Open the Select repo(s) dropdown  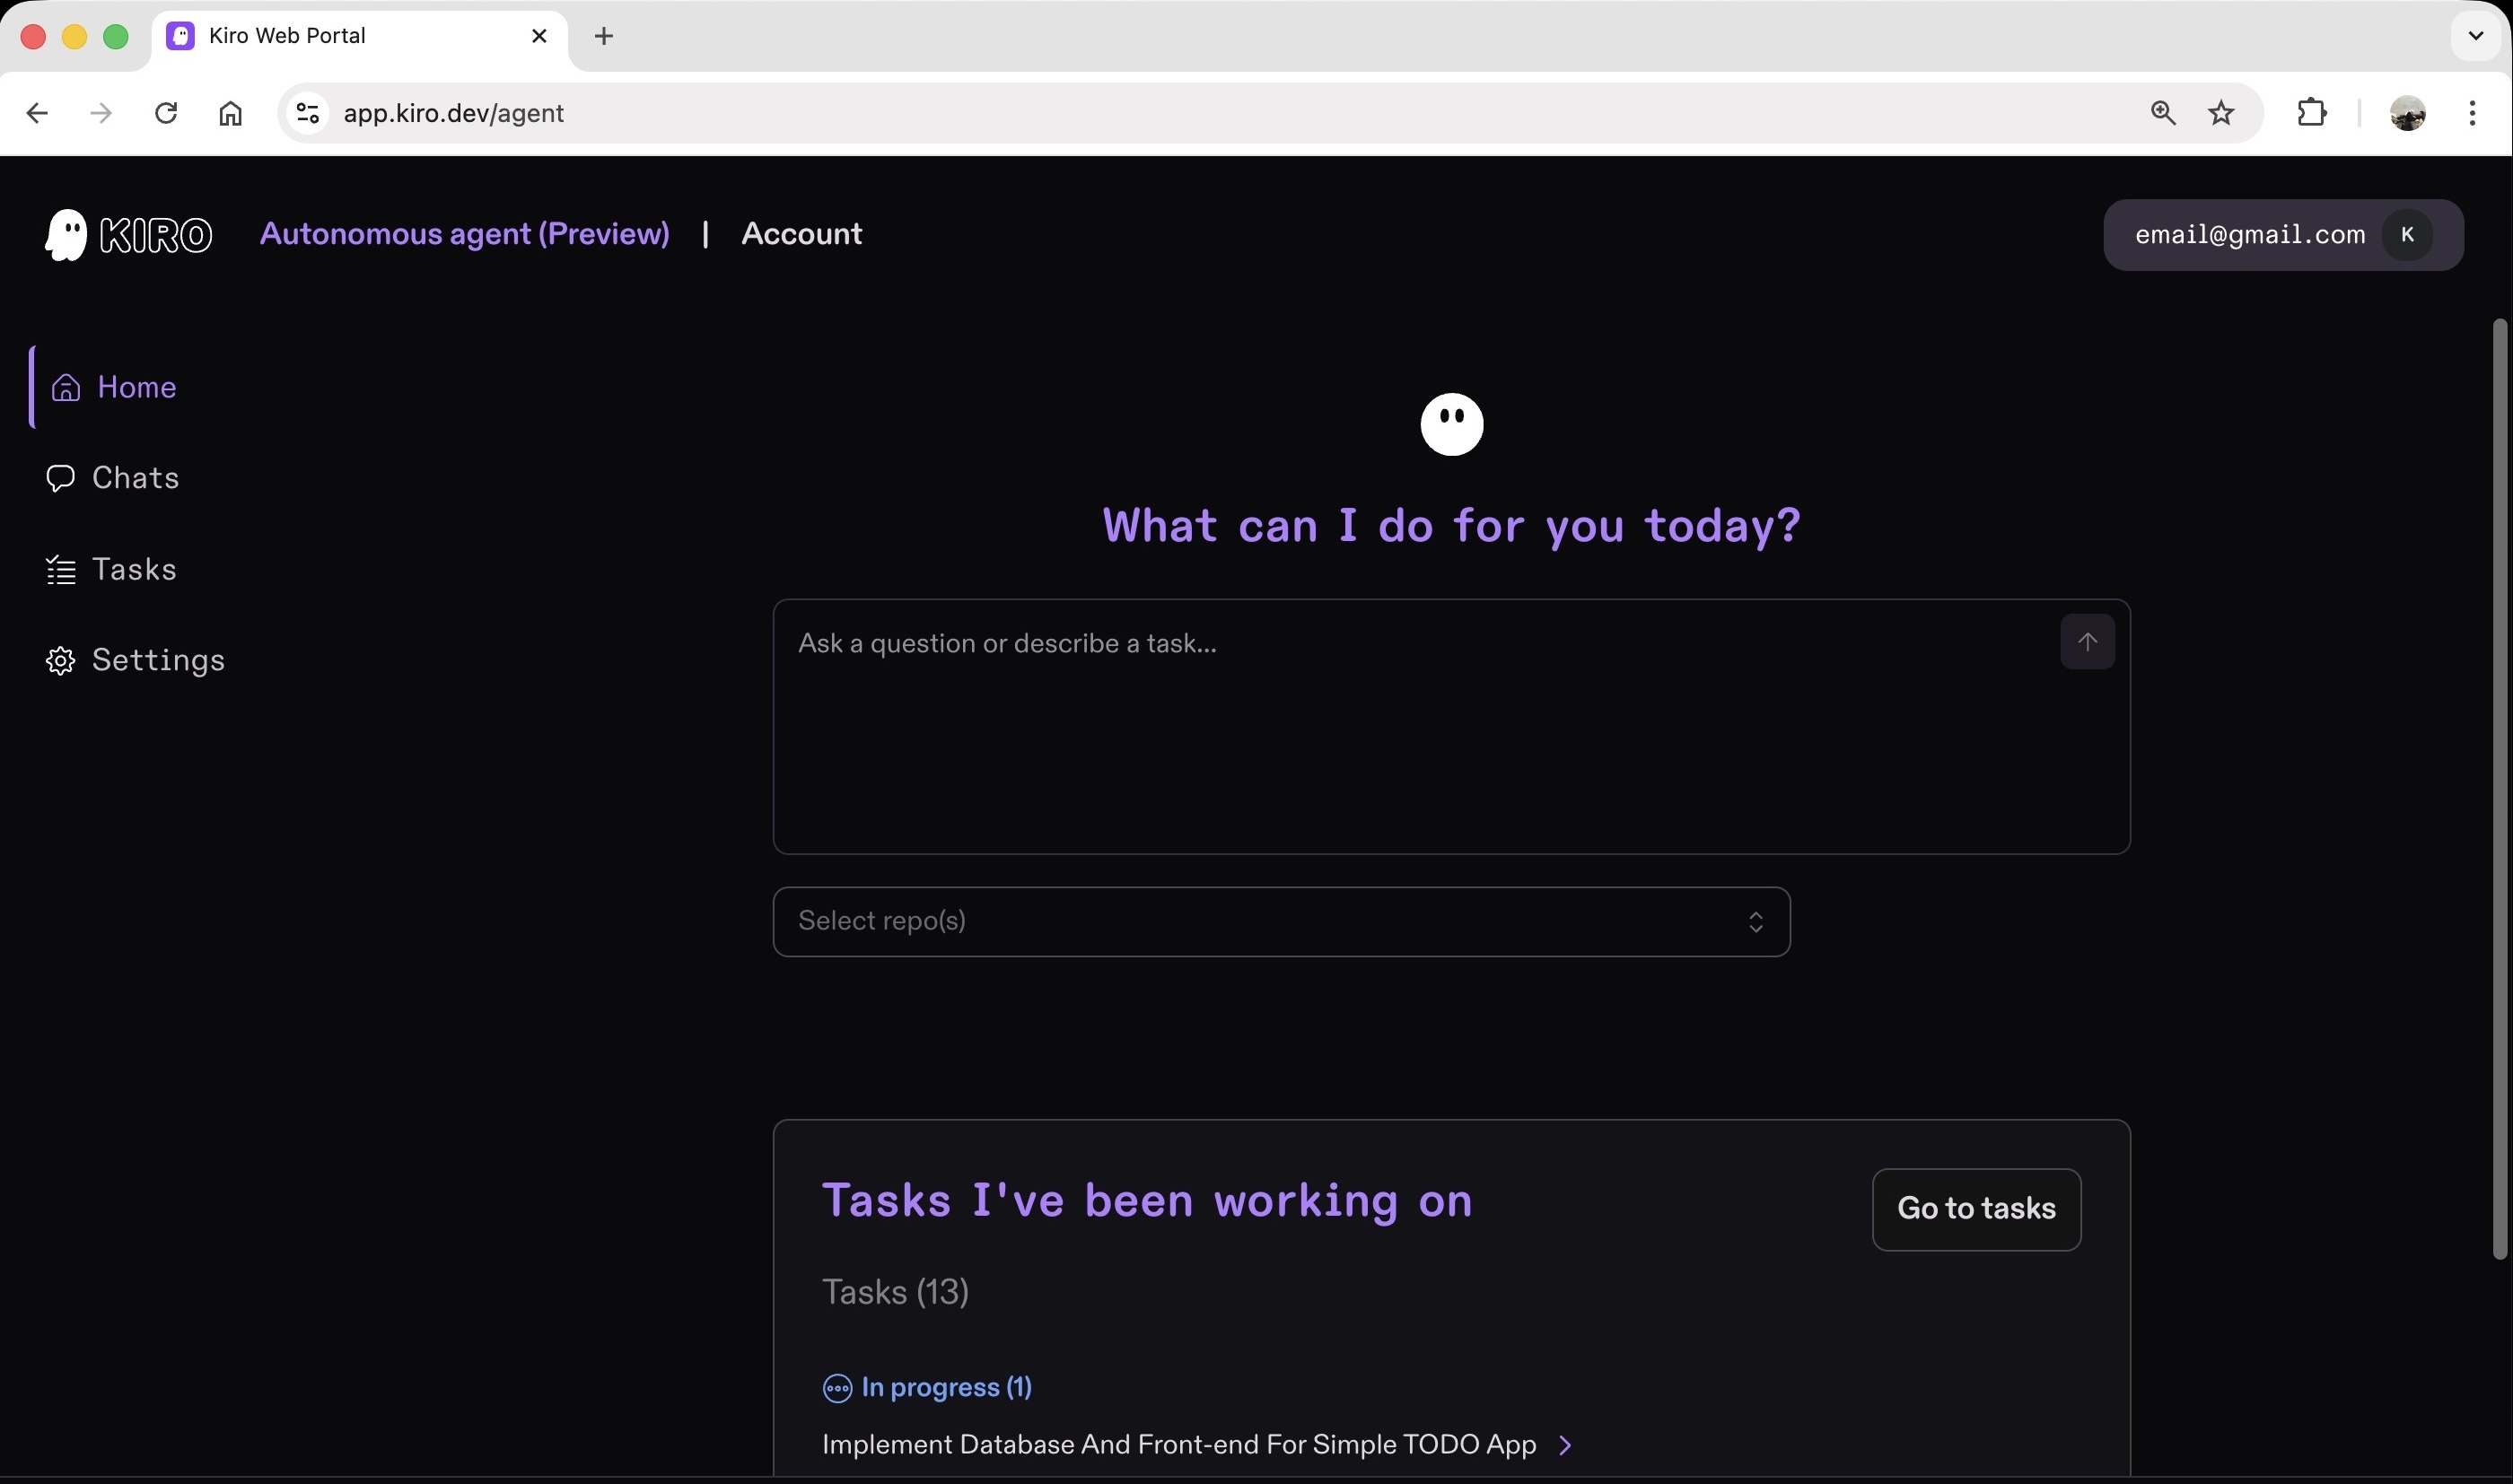(x=1281, y=920)
